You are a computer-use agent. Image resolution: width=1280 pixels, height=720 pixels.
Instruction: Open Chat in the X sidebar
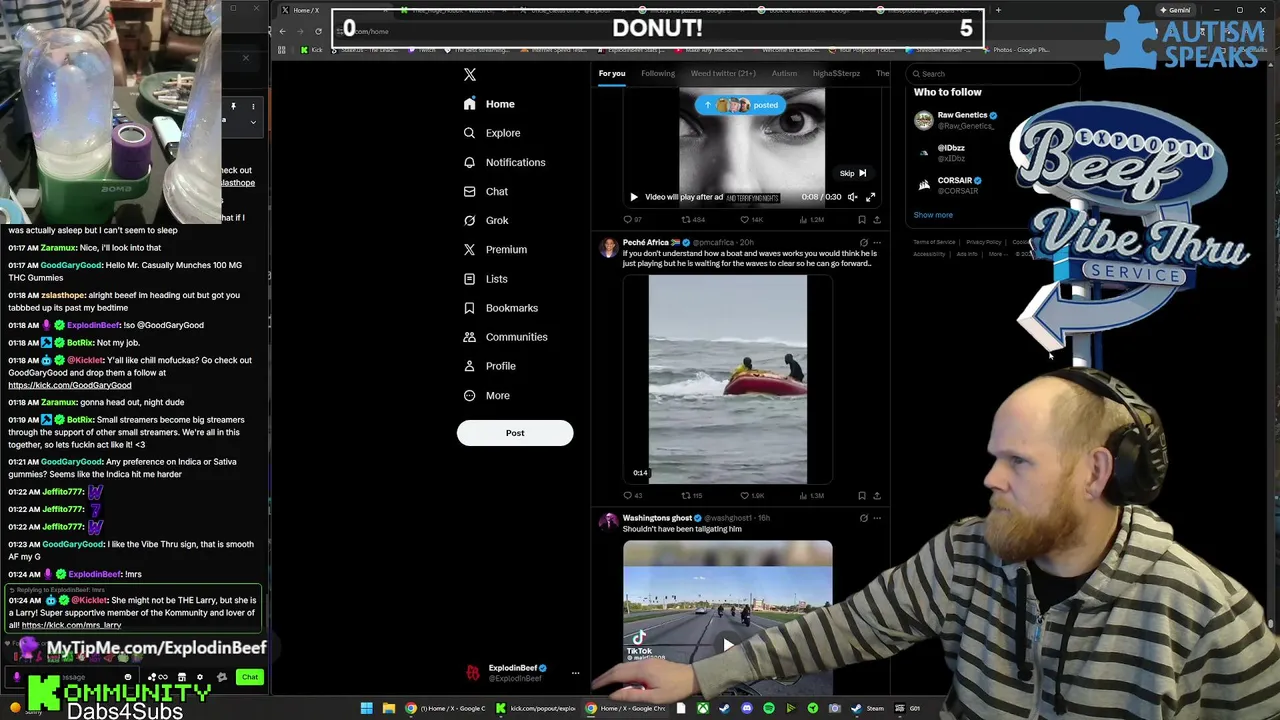(x=485, y=191)
